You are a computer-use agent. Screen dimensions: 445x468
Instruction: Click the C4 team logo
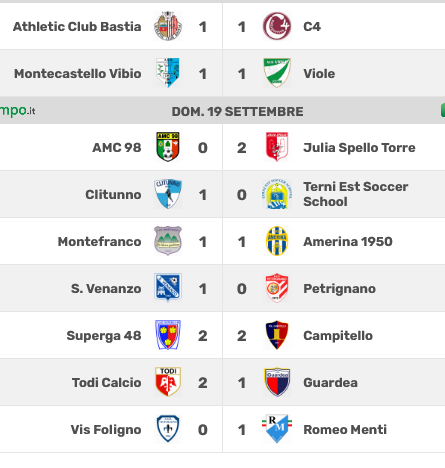(x=277, y=26)
